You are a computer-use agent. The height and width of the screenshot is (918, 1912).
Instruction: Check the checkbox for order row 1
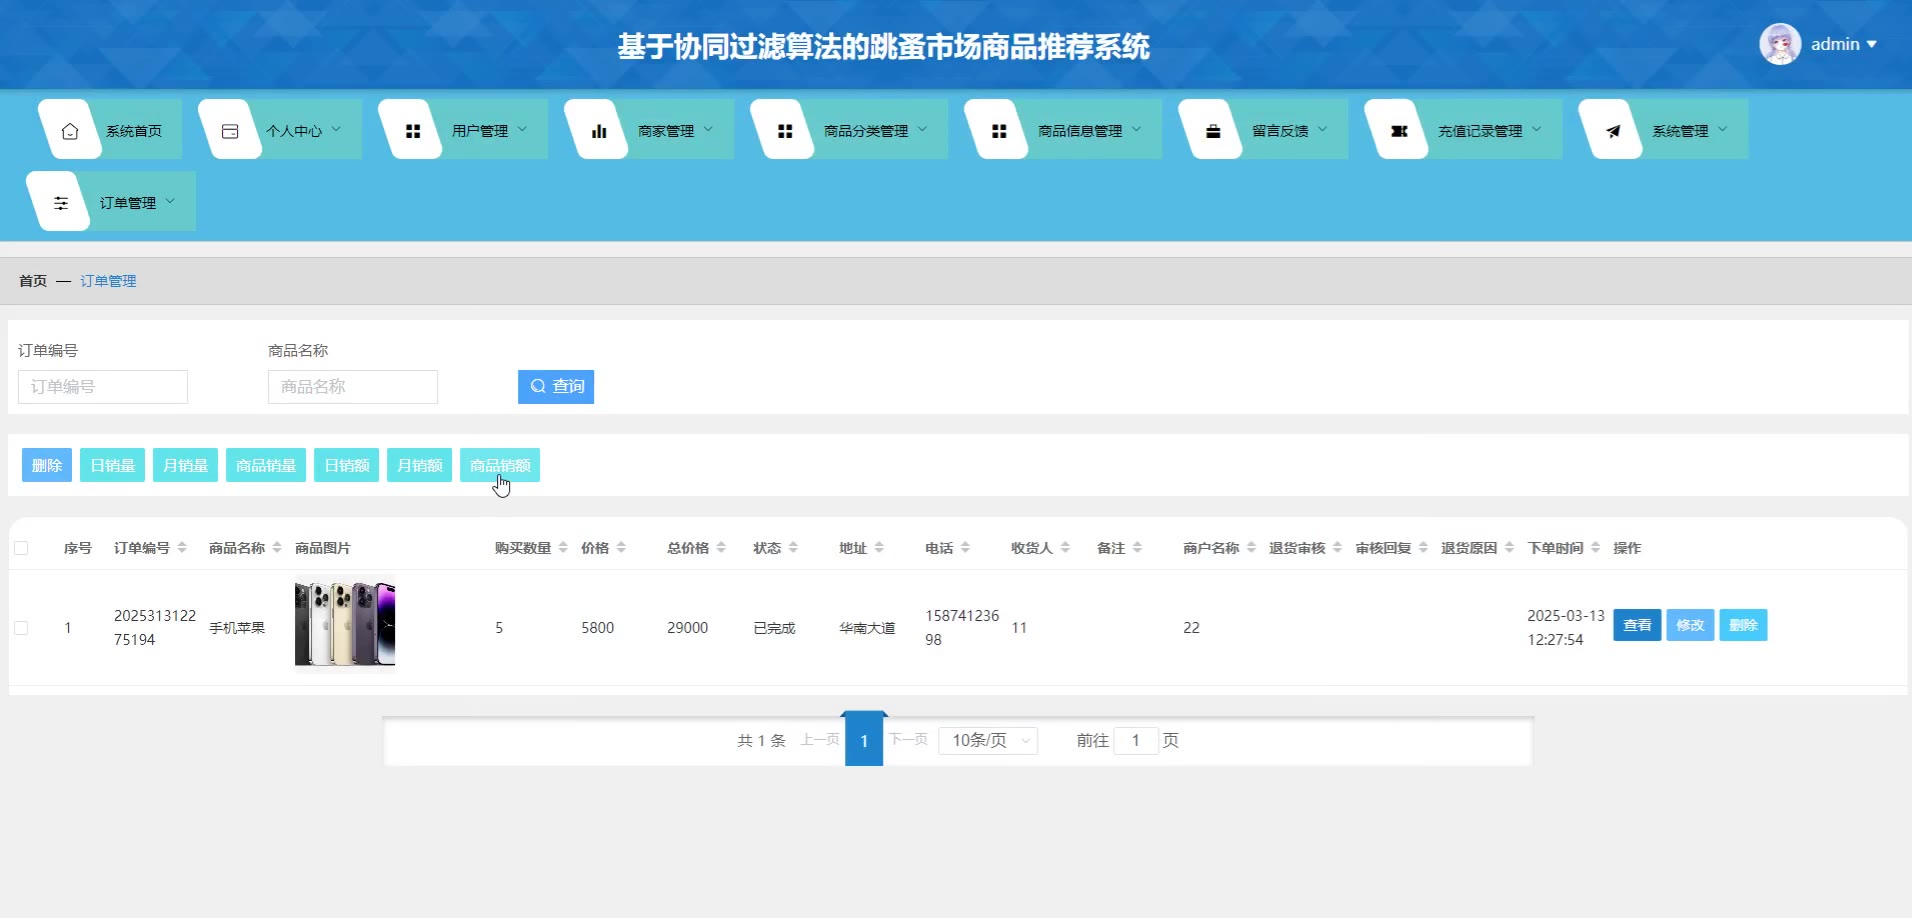pos(21,628)
